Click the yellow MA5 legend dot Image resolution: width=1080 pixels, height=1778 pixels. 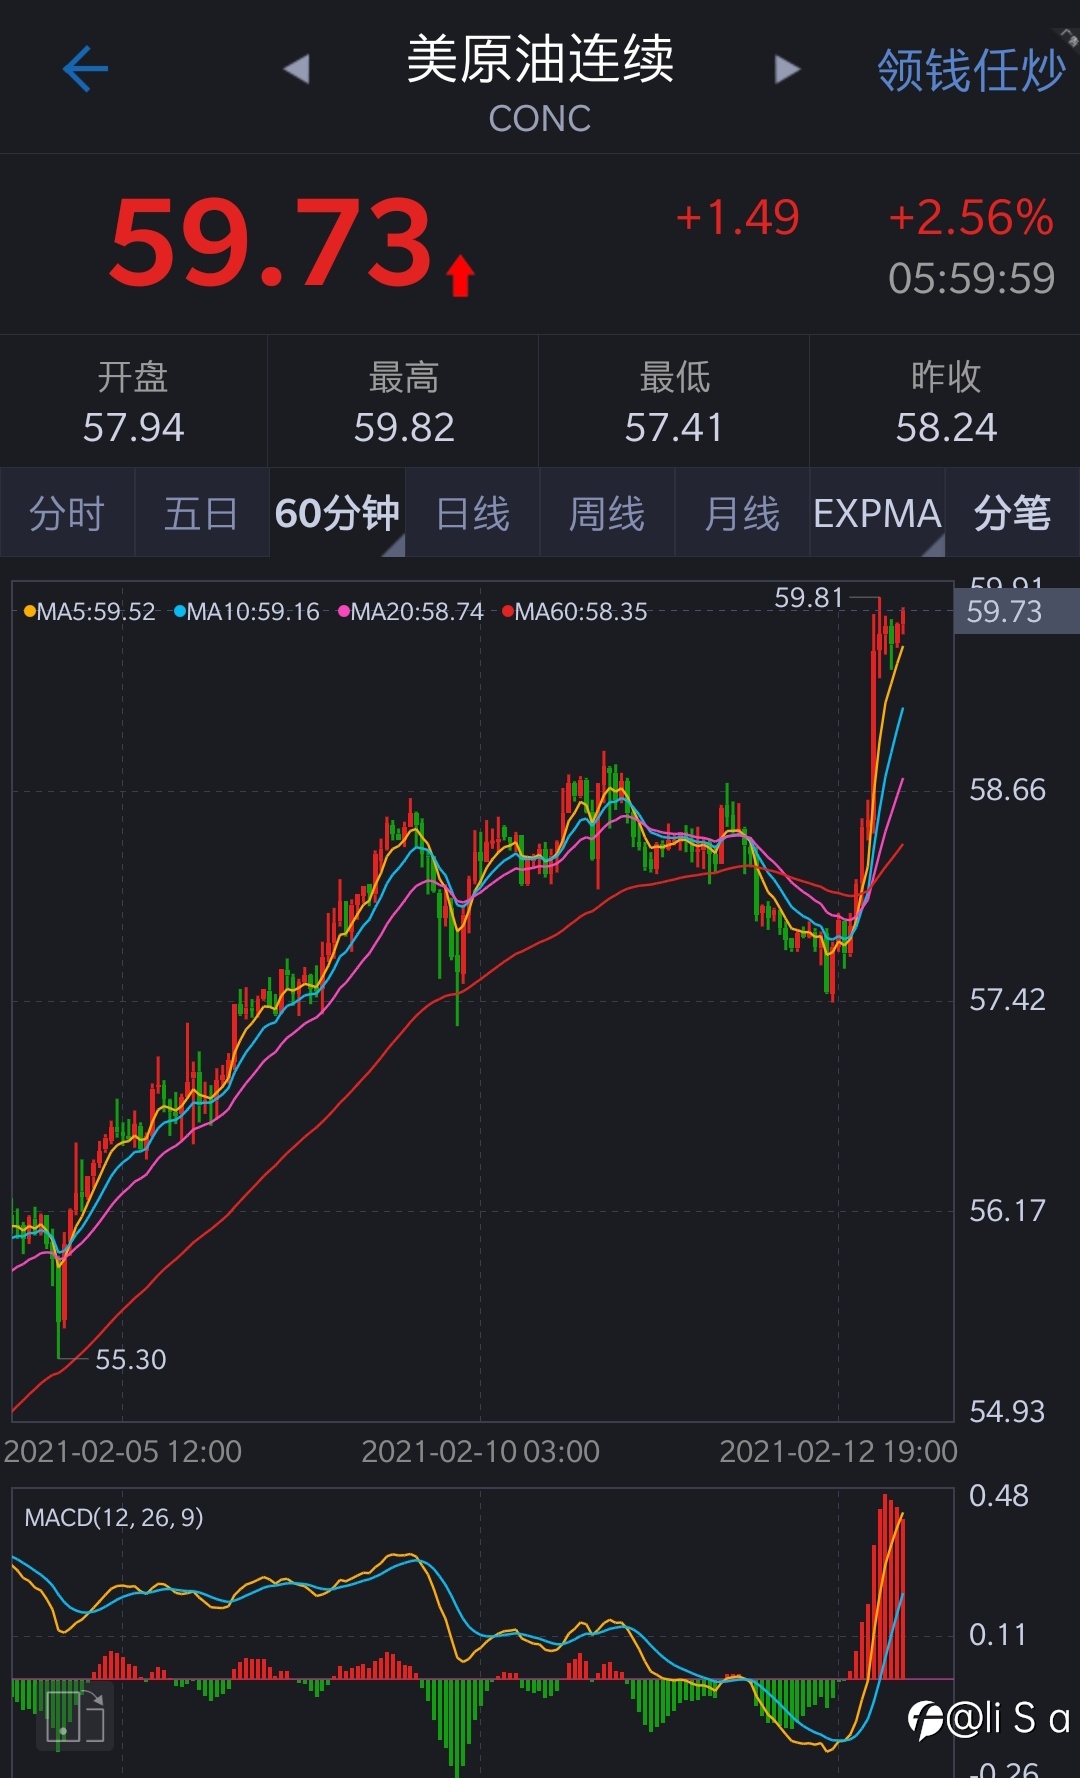29,611
